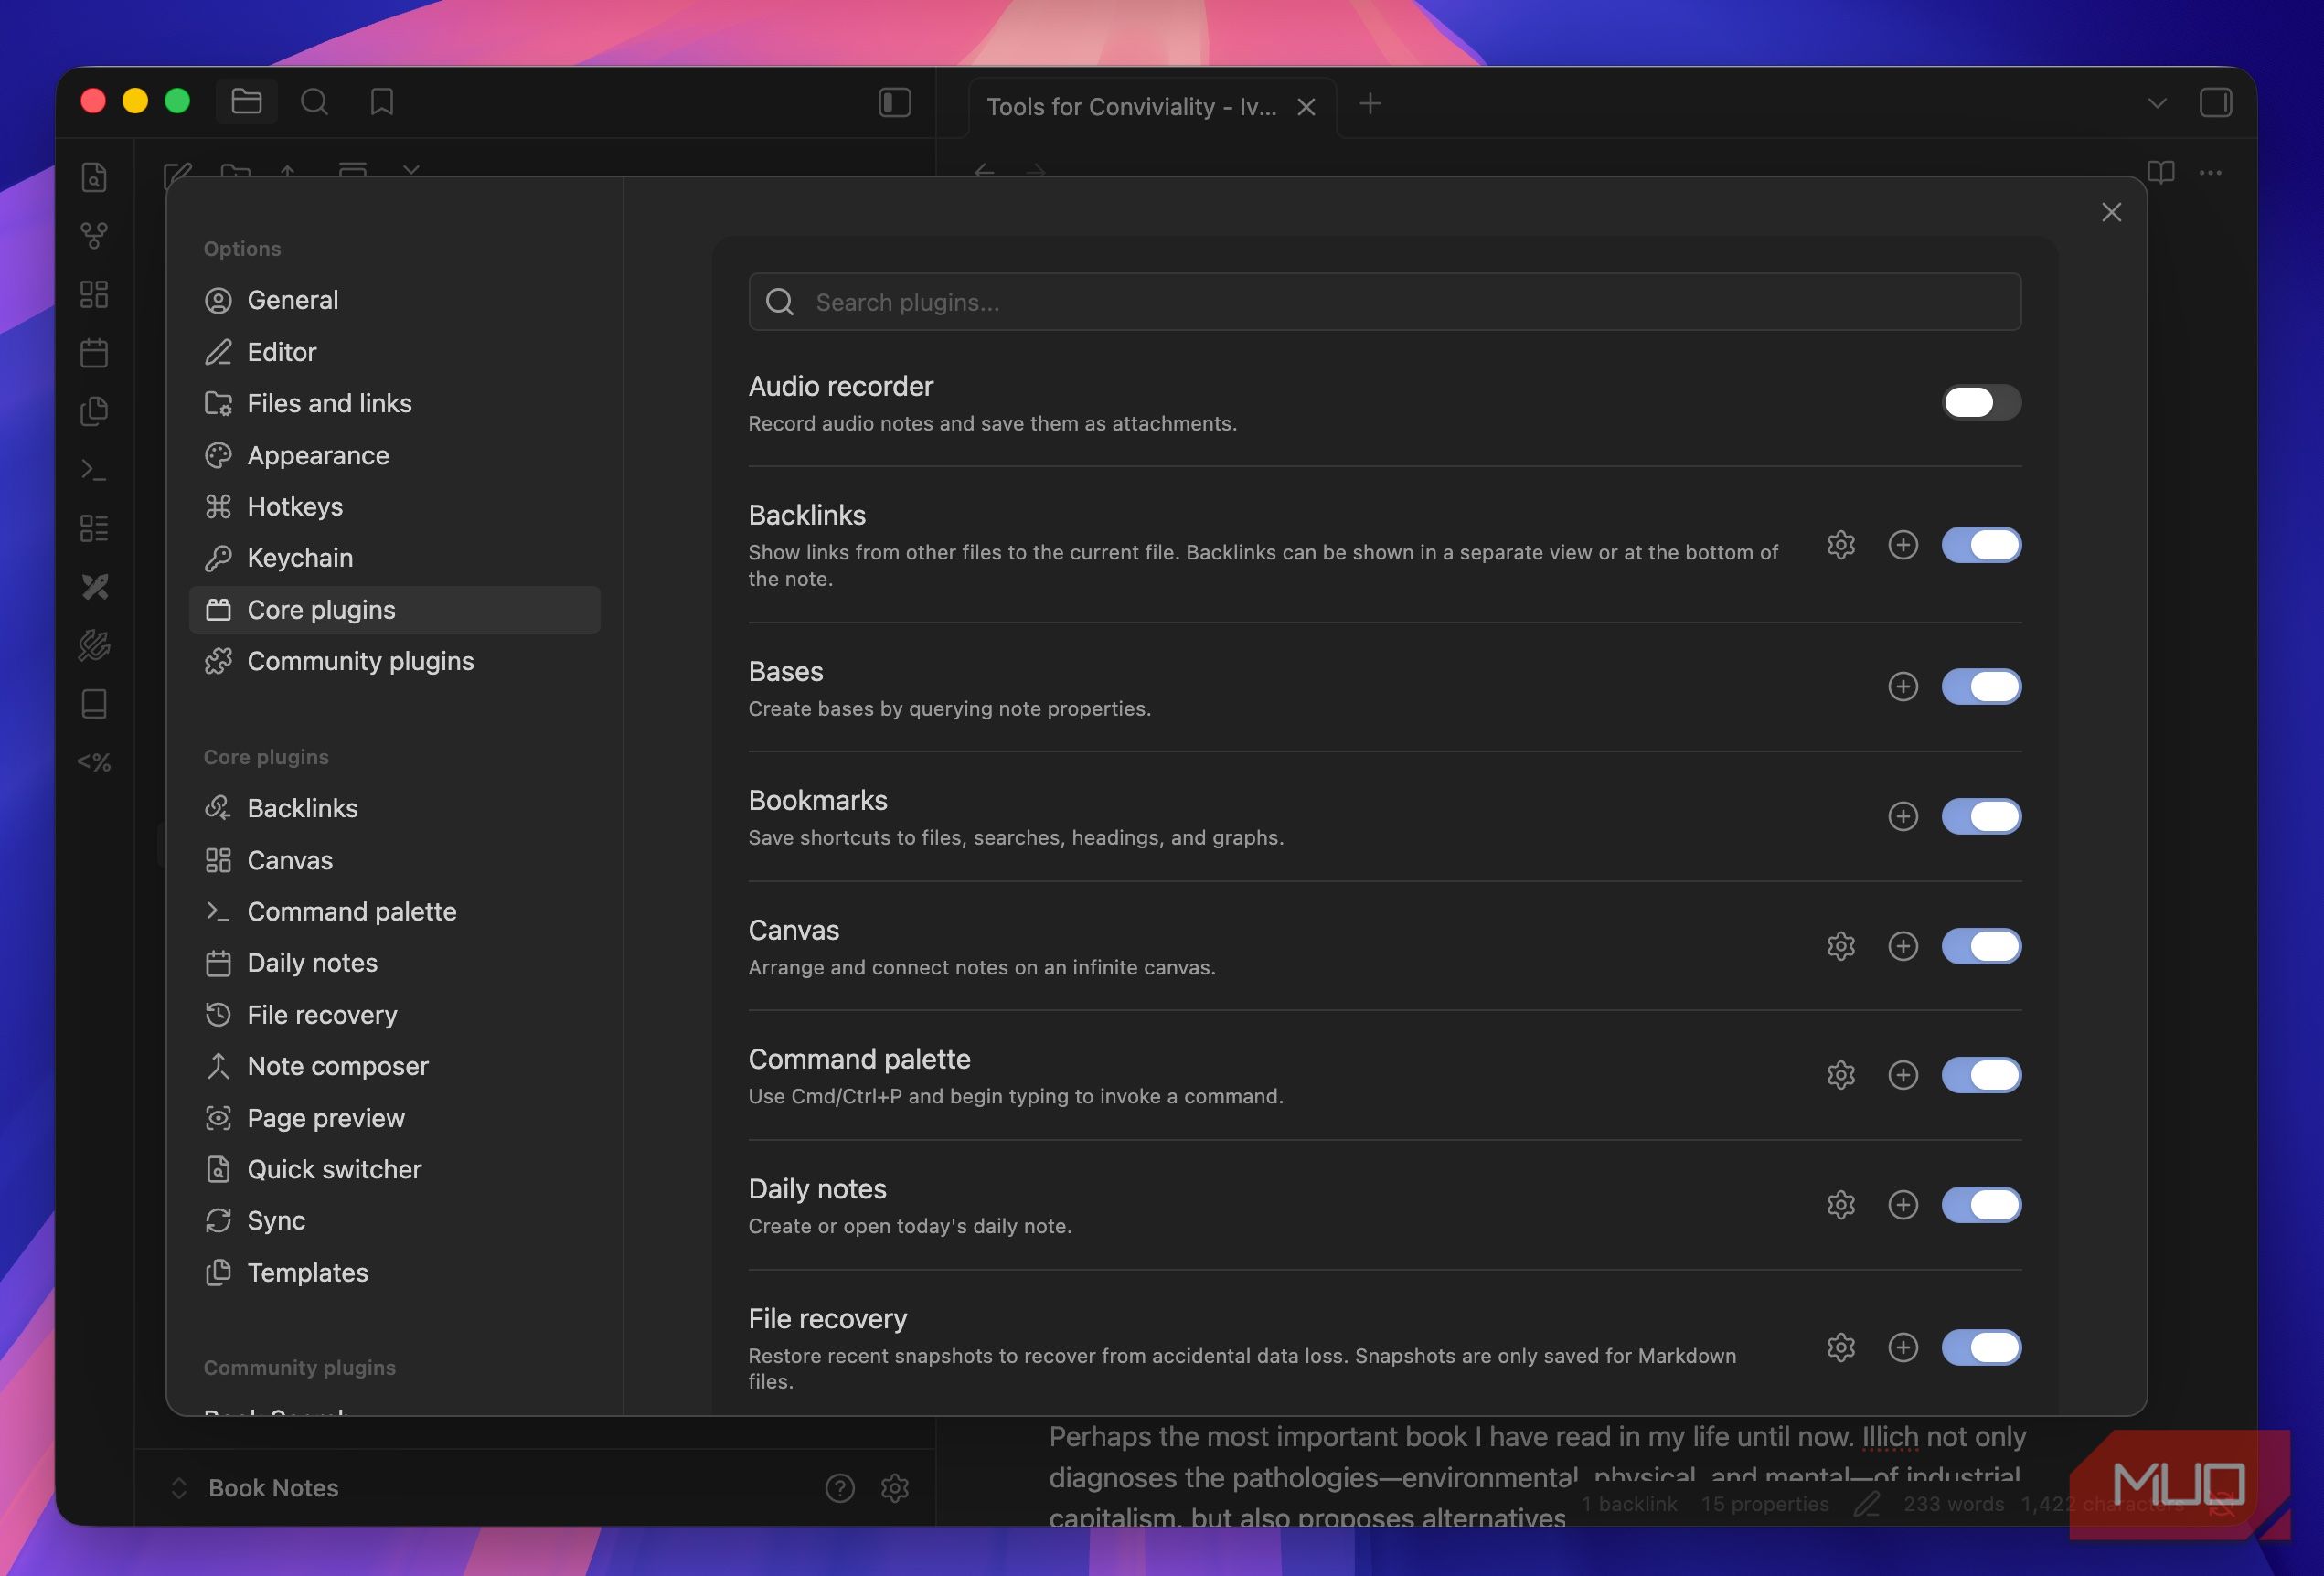The height and width of the screenshot is (1576, 2324).
Task: Open Canvas settings in sidebar list
Action: (x=394, y=860)
